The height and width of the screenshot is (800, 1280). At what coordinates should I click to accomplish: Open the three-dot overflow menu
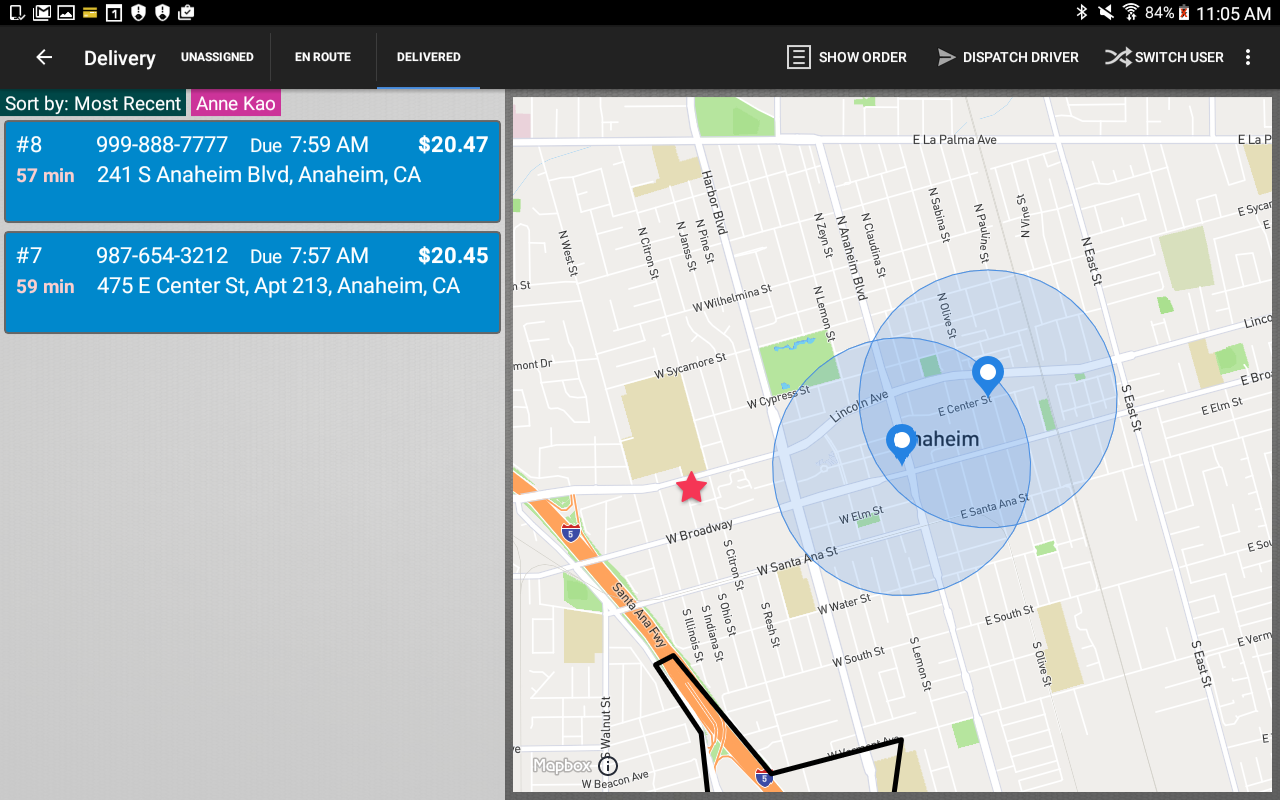(1248, 57)
